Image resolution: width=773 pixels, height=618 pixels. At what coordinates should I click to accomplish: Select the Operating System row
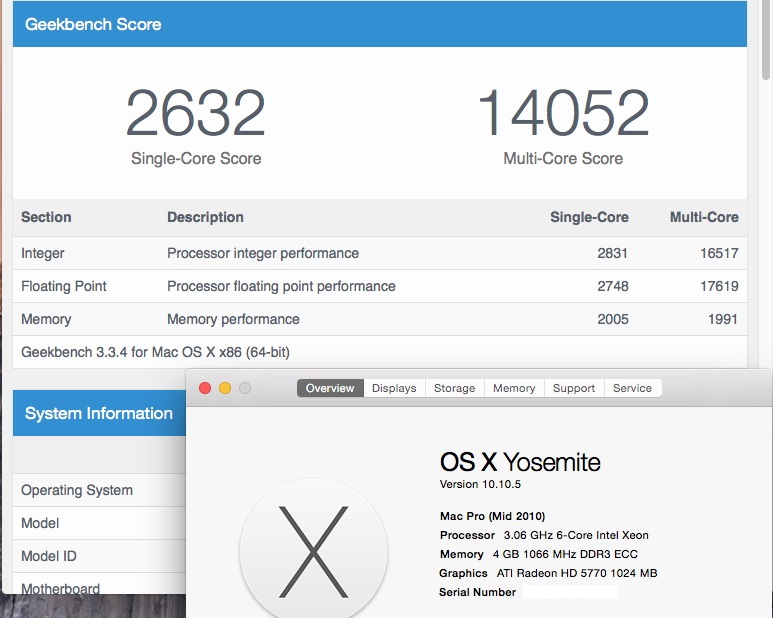pos(99,490)
